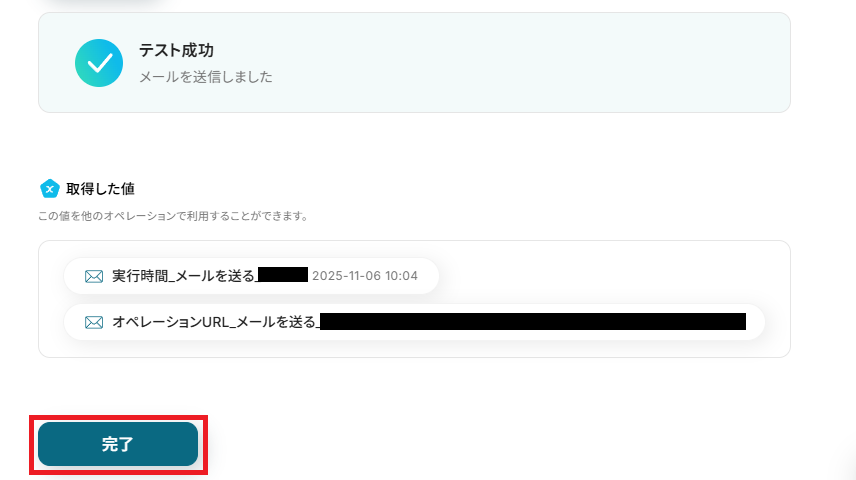Viewport: 856px width, 480px height.
Task: Click the teal checkmark success icon
Action: click(x=99, y=63)
